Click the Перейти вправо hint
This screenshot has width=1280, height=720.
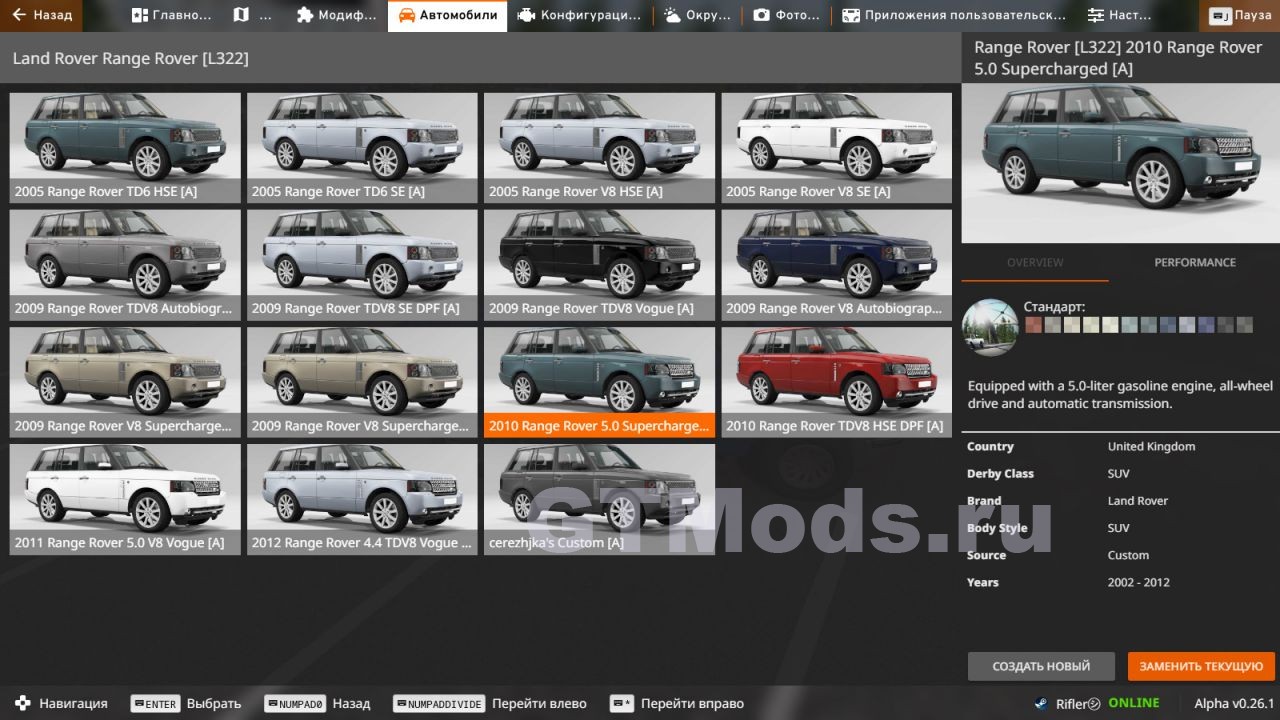(677, 703)
